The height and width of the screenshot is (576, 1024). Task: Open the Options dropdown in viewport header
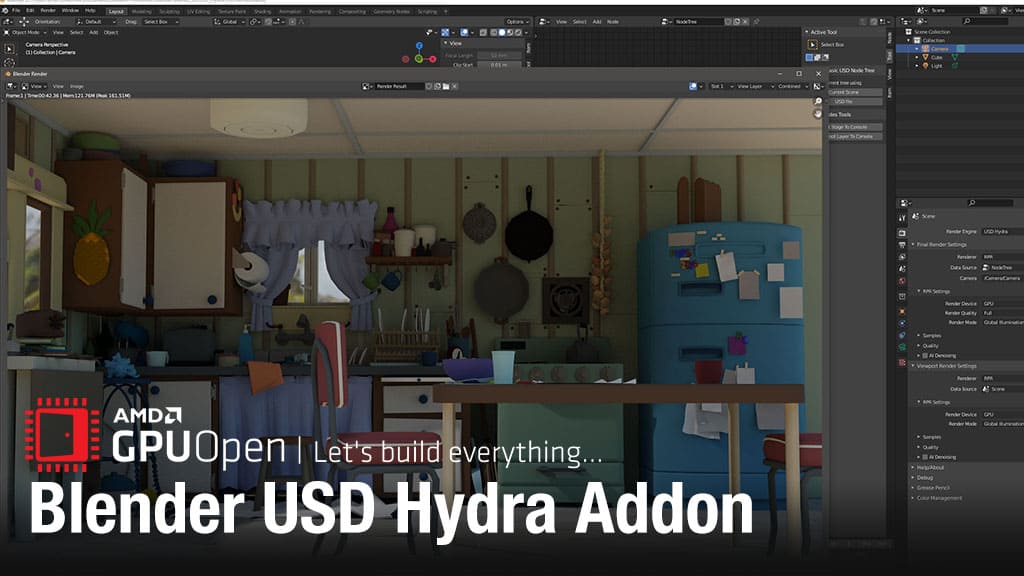pyautogui.click(x=517, y=22)
